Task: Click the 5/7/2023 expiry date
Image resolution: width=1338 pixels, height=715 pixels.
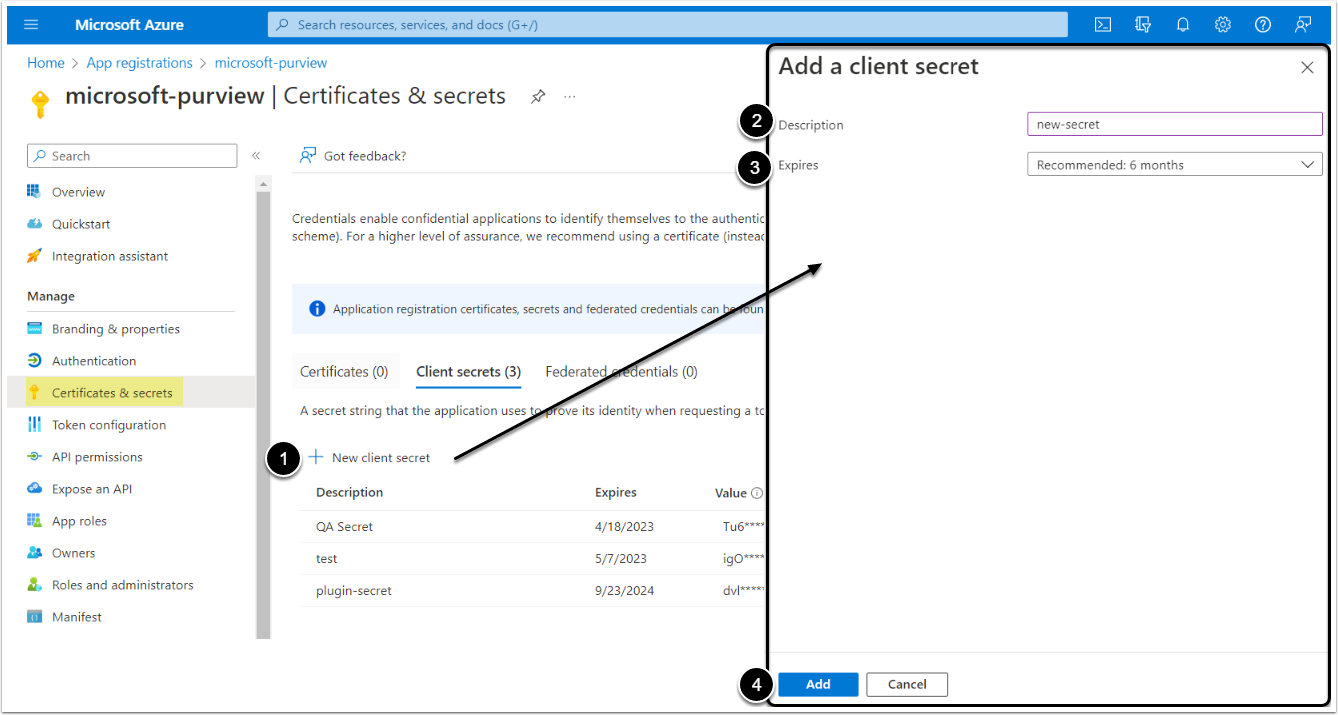Action: click(x=621, y=558)
